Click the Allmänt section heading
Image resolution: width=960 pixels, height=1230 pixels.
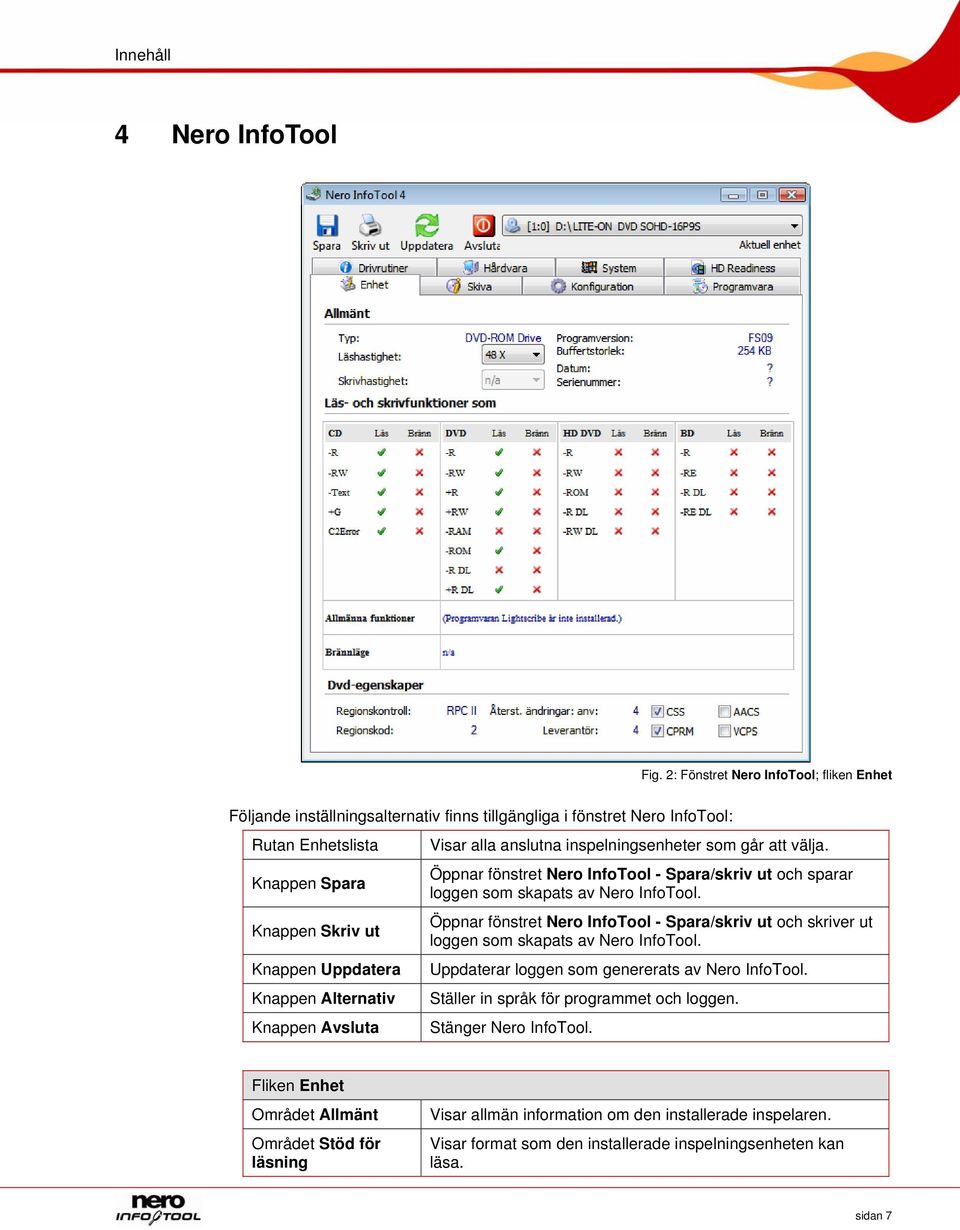click(347, 314)
